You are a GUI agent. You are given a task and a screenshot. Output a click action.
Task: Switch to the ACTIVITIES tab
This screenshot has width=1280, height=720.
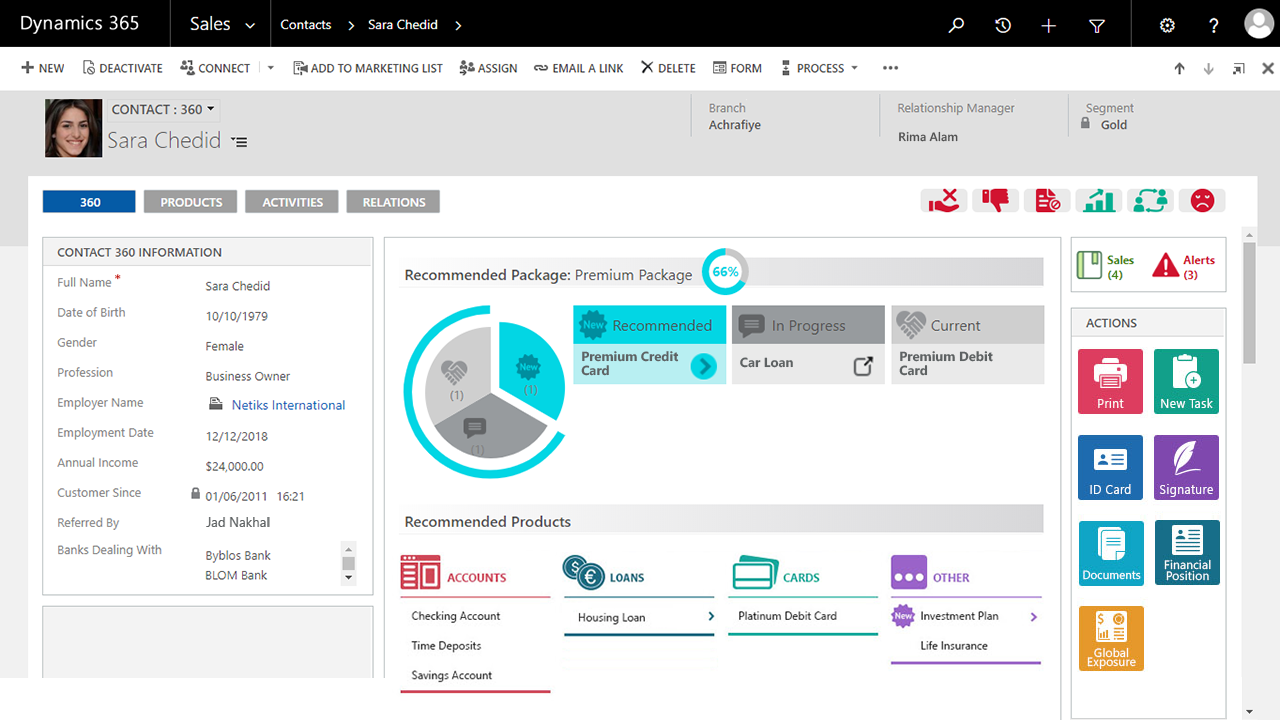click(x=292, y=202)
